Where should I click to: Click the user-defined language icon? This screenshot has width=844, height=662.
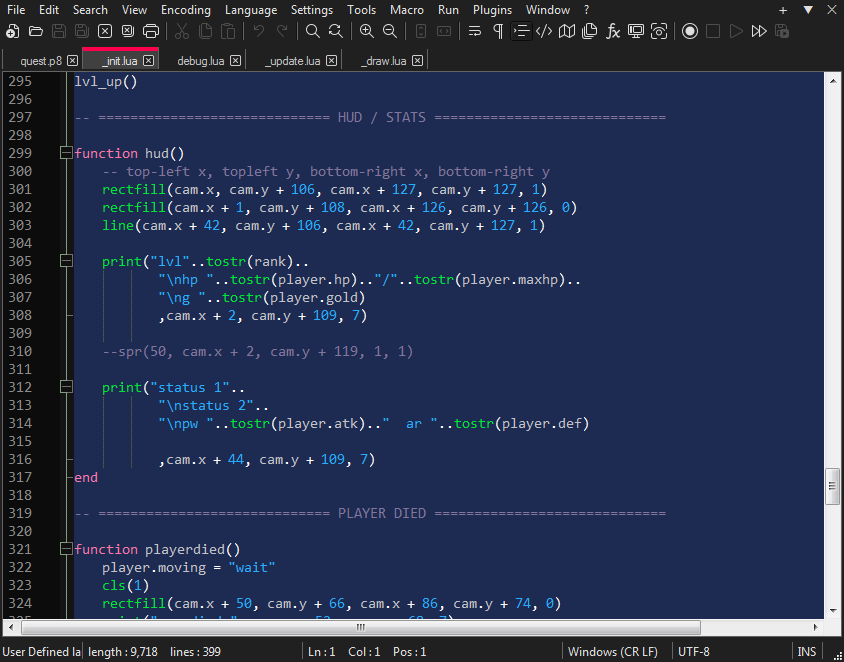point(544,31)
